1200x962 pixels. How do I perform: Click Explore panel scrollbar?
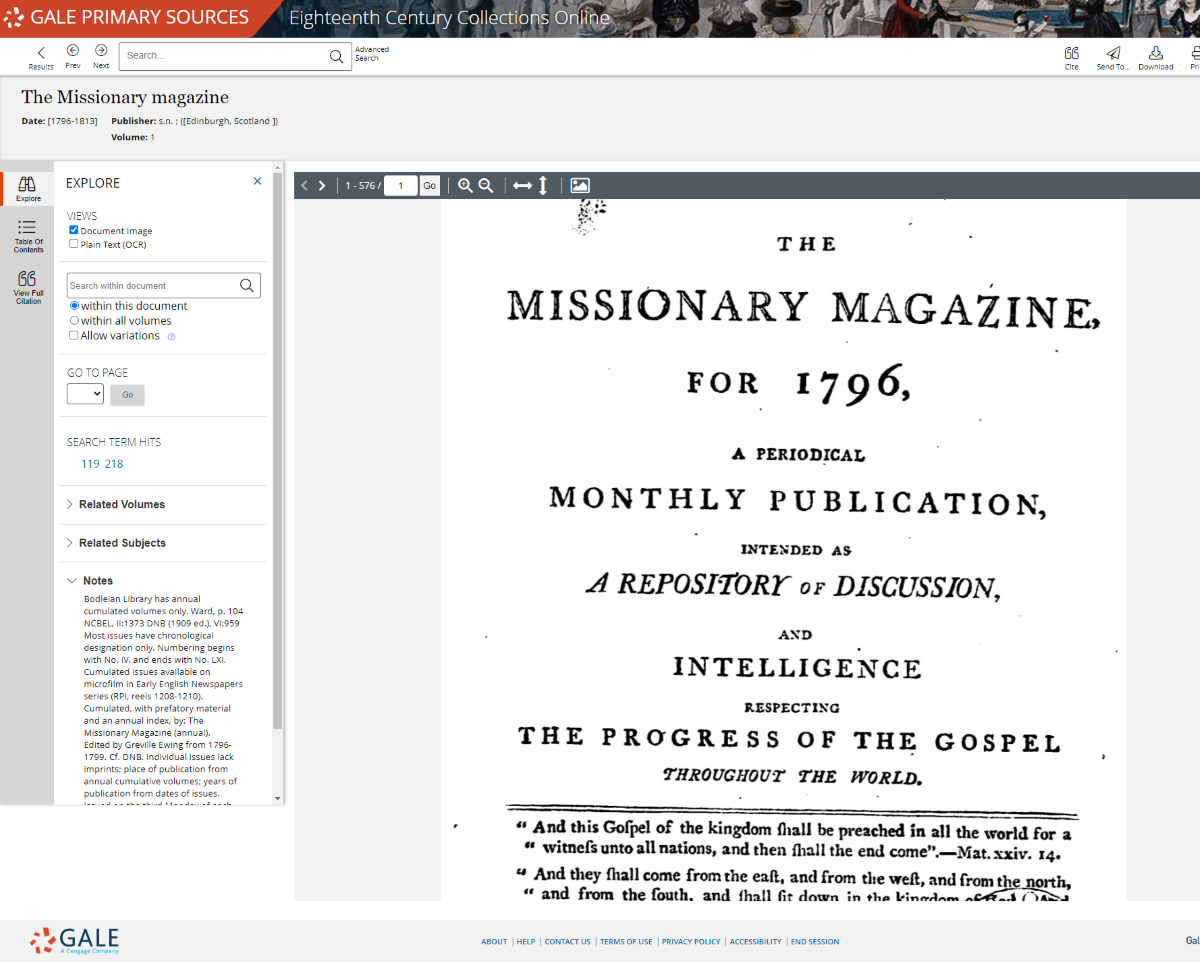point(278,450)
